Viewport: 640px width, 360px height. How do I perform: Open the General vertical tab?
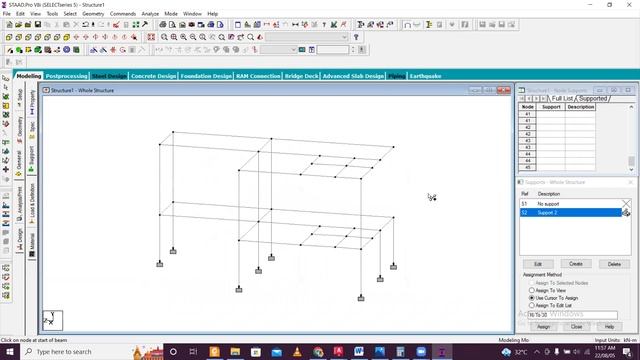click(x=19, y=163)
